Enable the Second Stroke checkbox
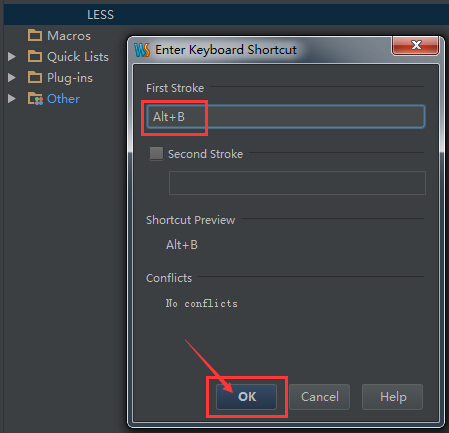Screen dimensions: 449x433 (x=156, y=154)
